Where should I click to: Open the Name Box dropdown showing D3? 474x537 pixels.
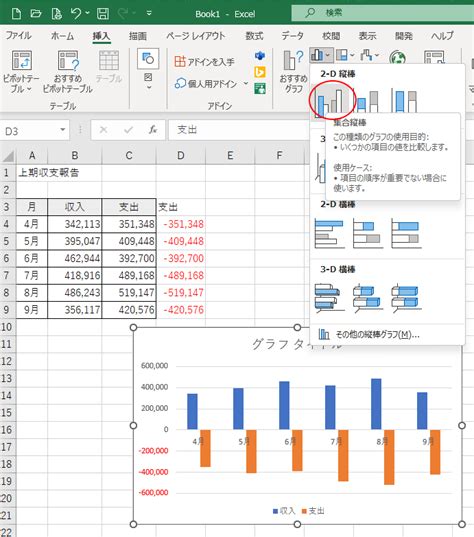[63, 130]
